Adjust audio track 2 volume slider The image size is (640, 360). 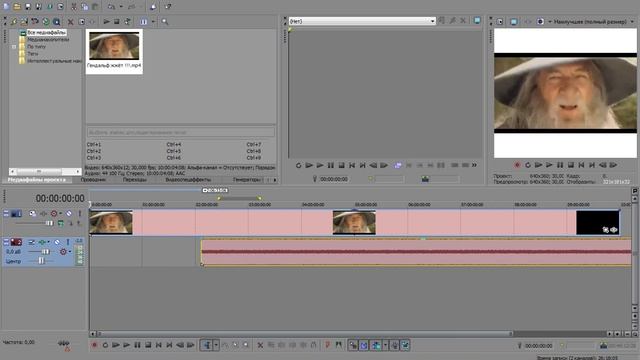click(x=46, y=252)
